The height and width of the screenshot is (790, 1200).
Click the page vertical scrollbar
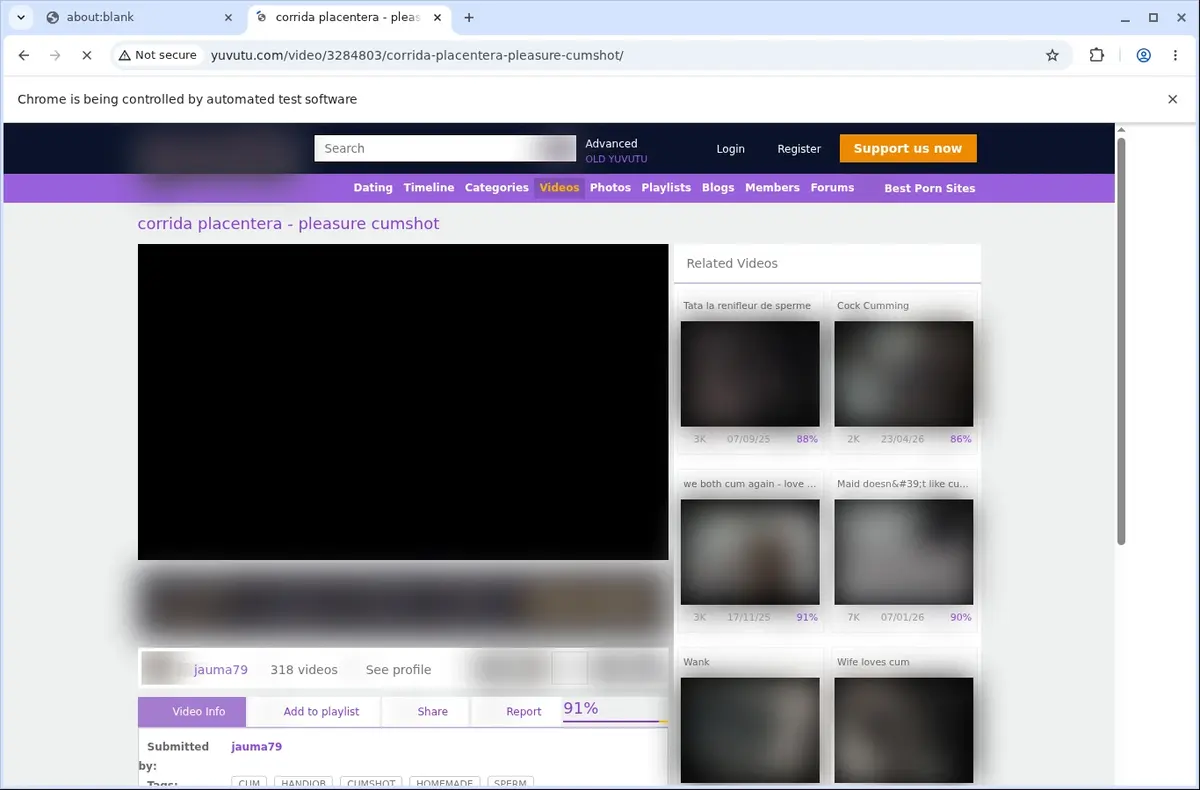click(1121, 340)
